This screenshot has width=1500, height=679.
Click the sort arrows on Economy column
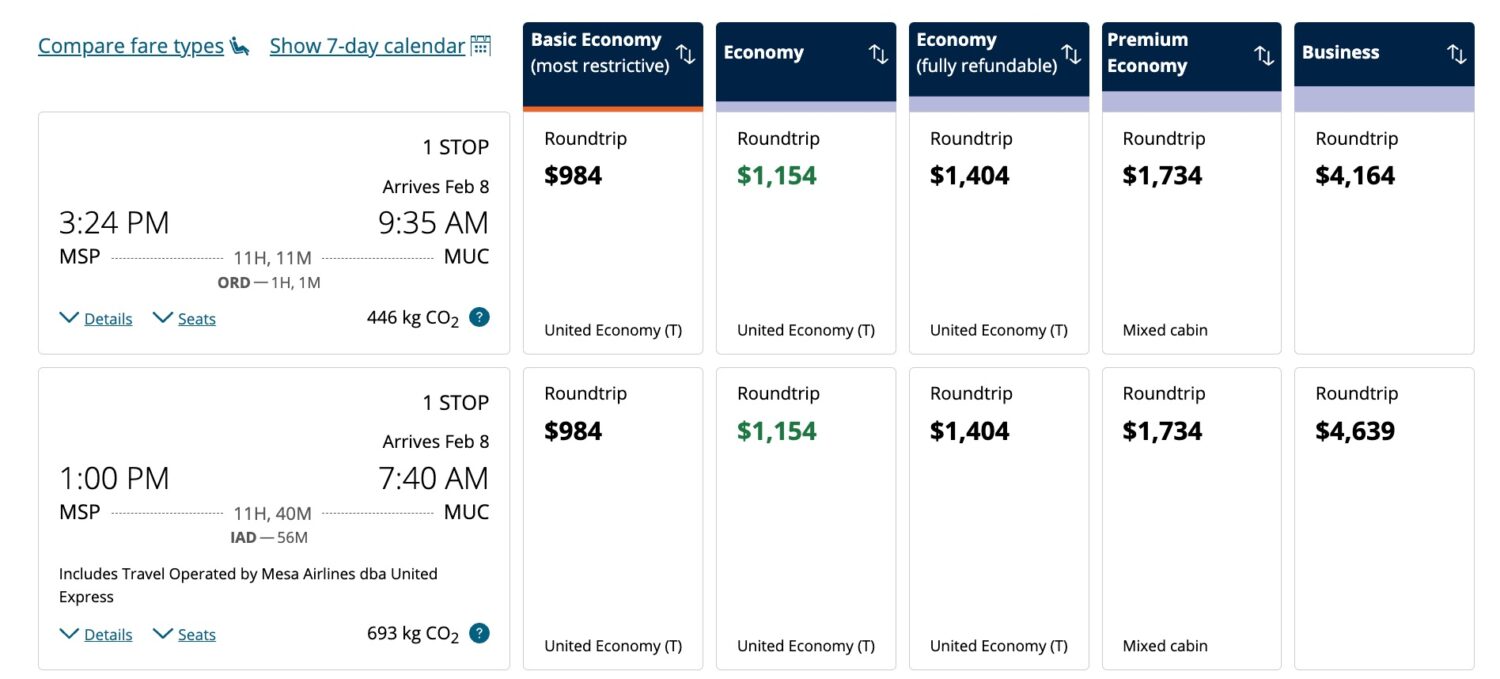878,52
